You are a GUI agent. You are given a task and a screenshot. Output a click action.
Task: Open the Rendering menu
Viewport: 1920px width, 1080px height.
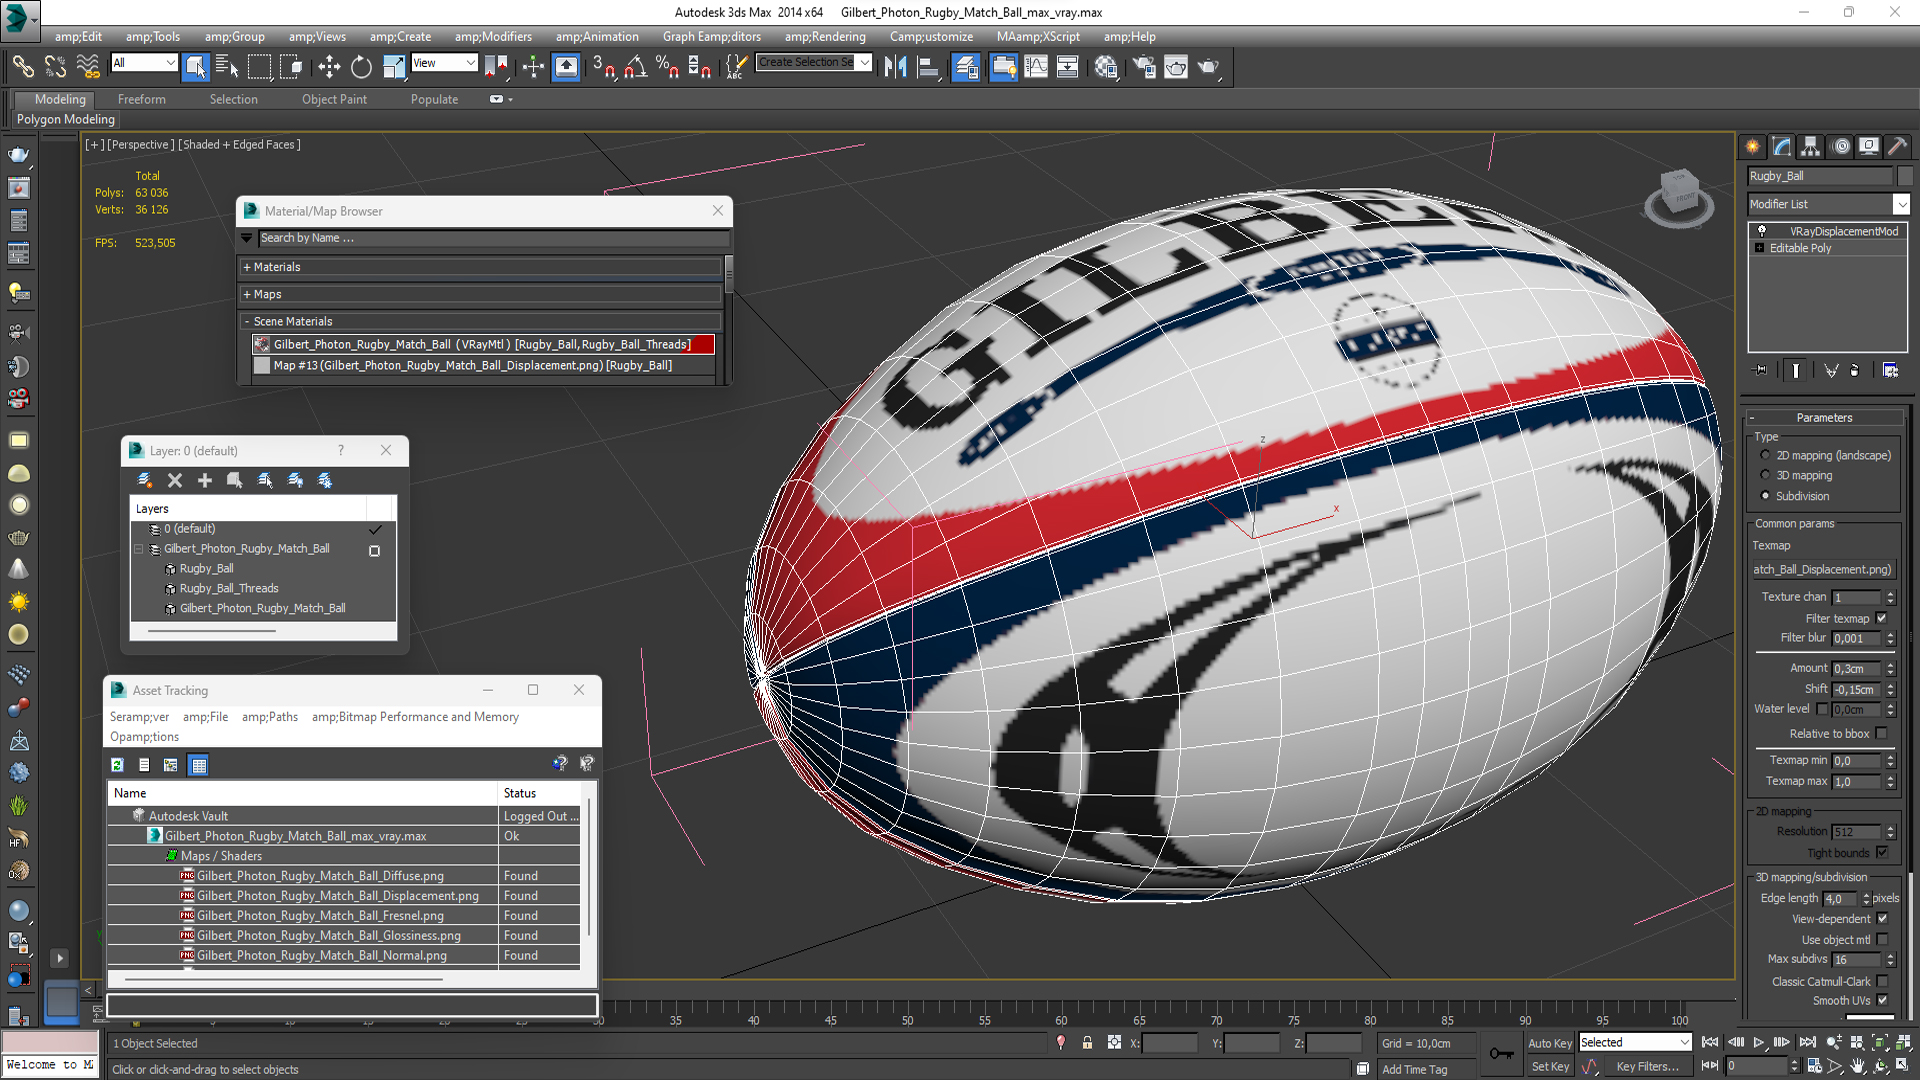tap(824, 37)
